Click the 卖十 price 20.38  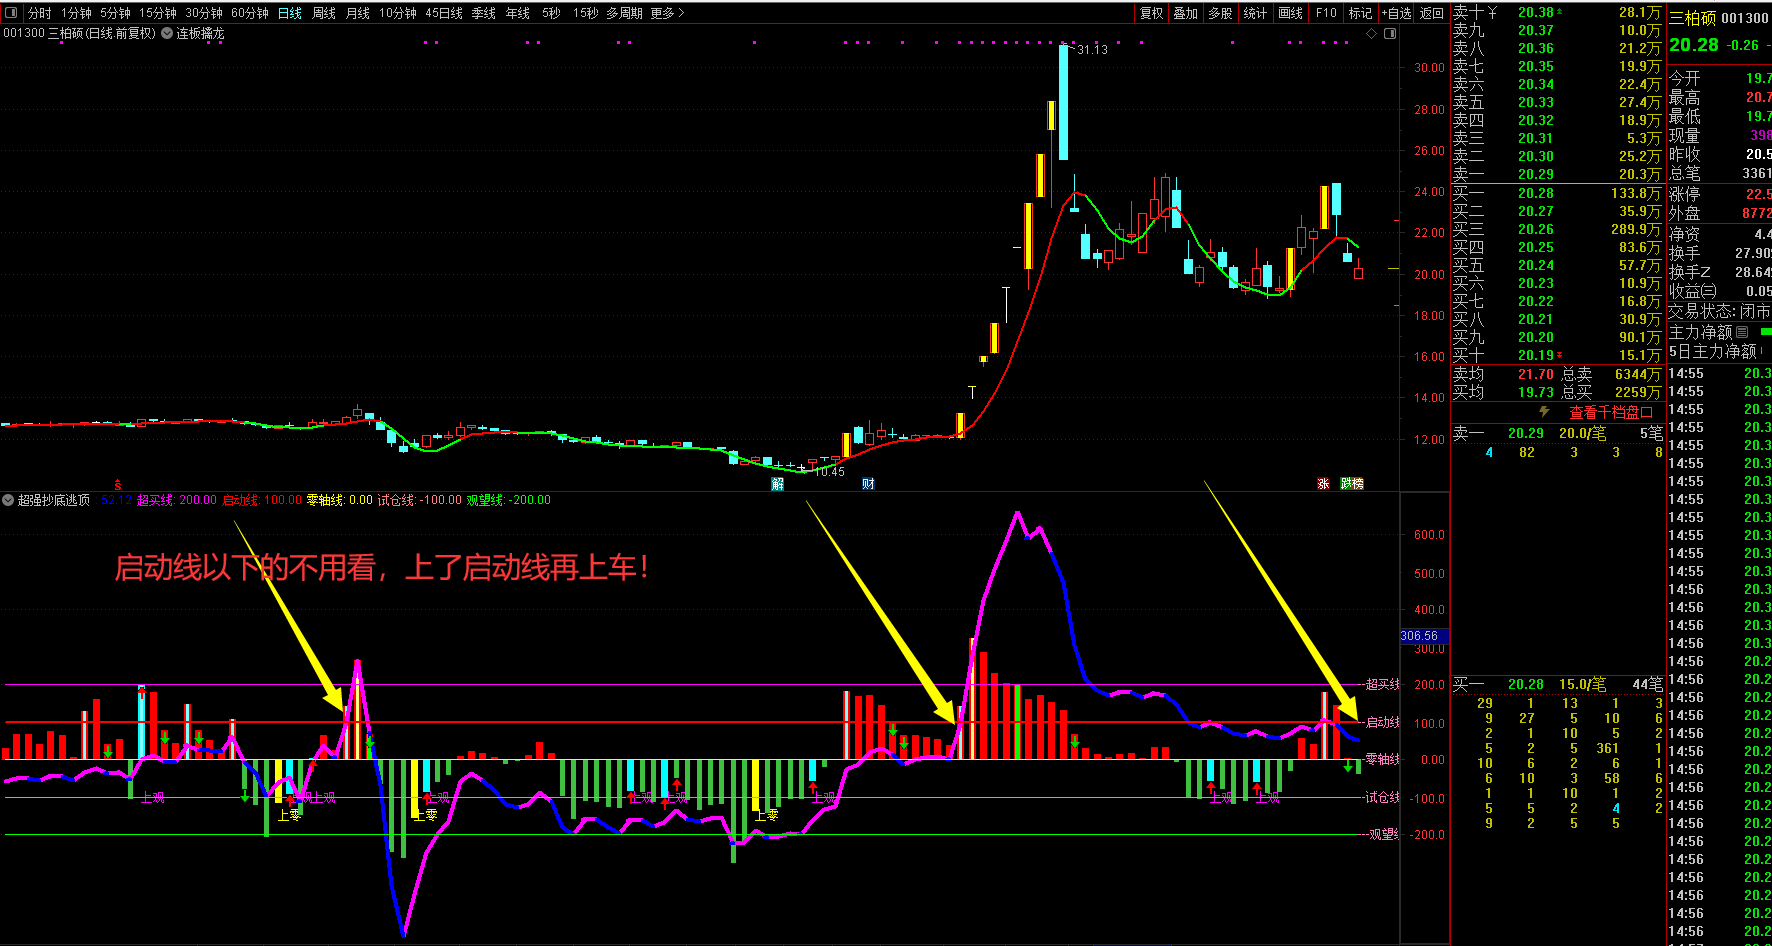pyautogui.click(x=1536, y=12)
